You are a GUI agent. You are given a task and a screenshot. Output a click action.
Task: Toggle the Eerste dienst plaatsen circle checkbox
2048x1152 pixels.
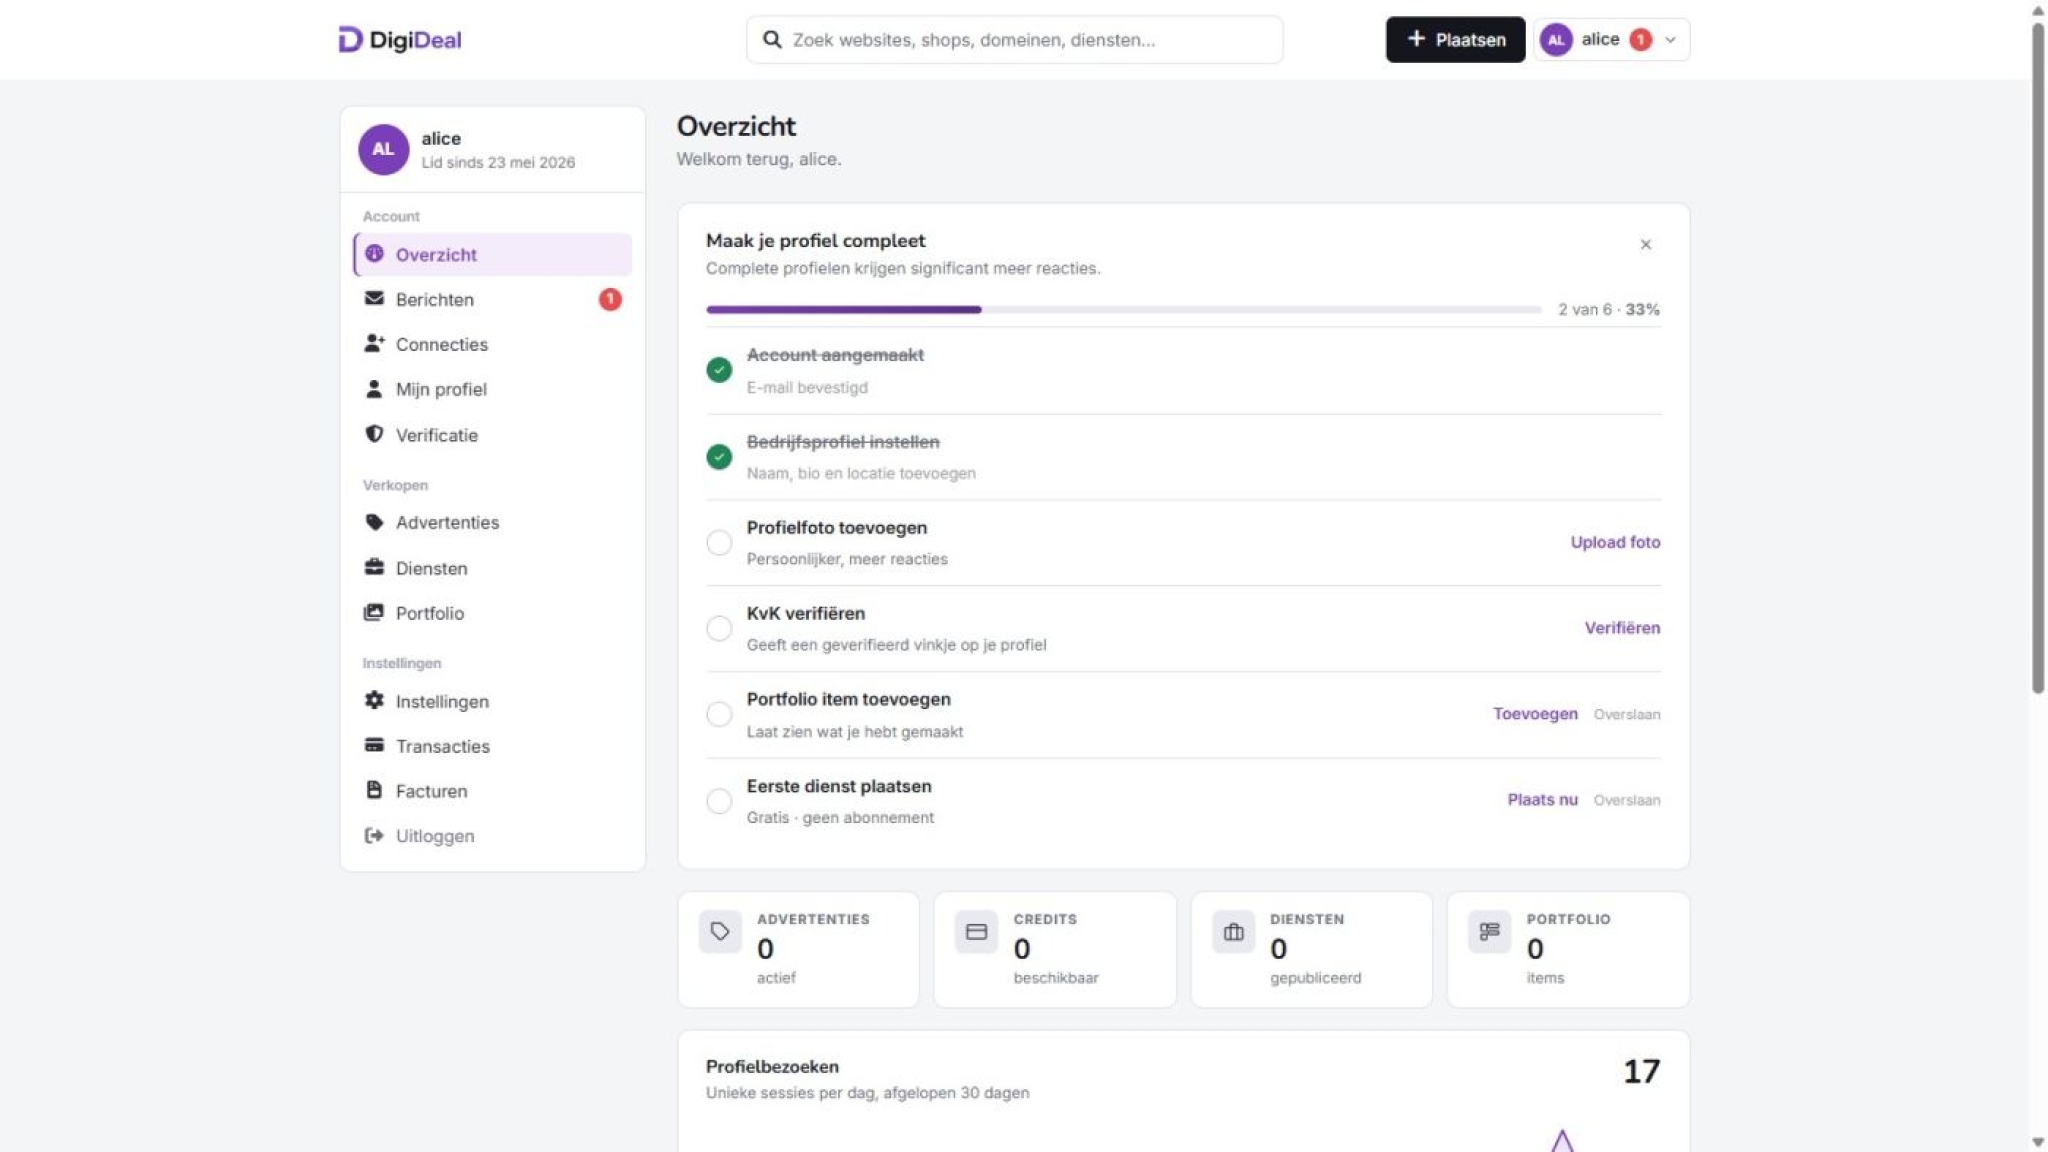(x=719, y=800)
